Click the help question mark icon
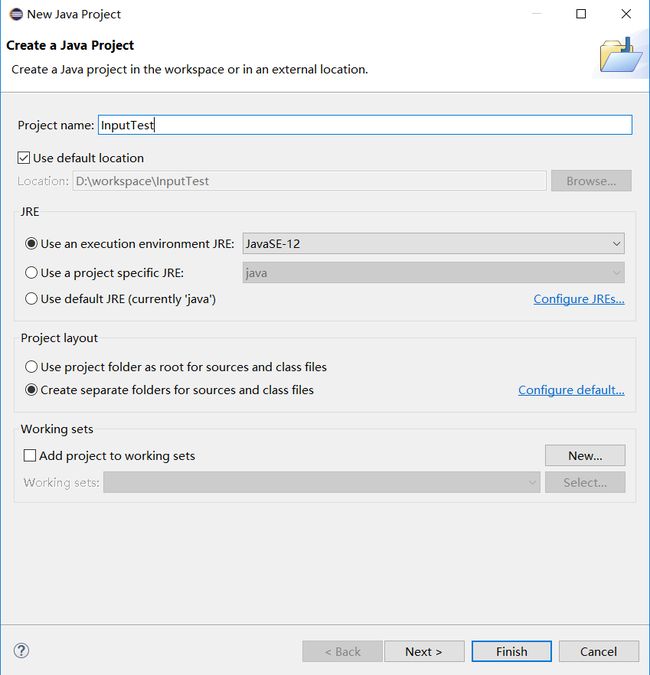Viewport: 650px width, 675px height. [x=21, y=650]
